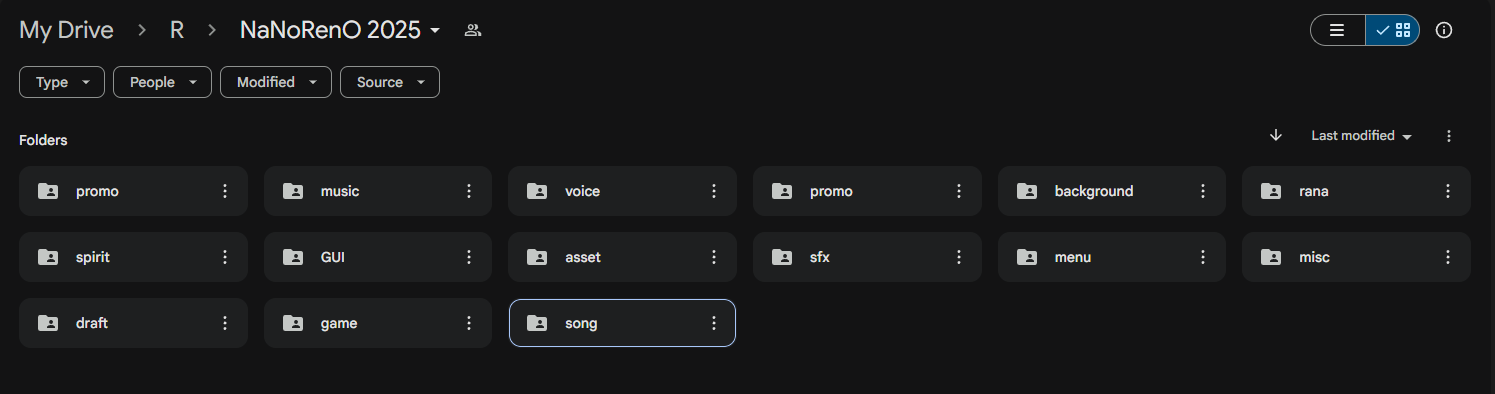
Task: Open the Source filter dropdown
Action: pyautogui.click(x=390, y=82)
